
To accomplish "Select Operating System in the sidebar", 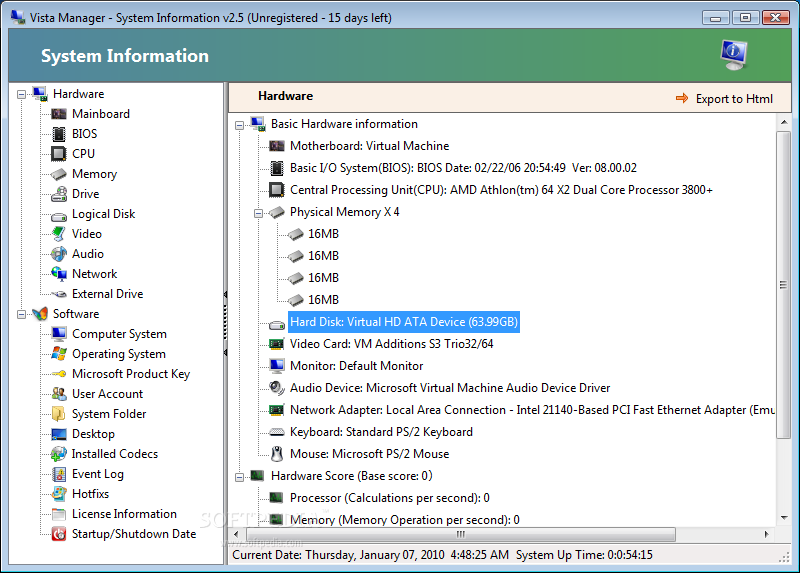I will click(118, 354).
